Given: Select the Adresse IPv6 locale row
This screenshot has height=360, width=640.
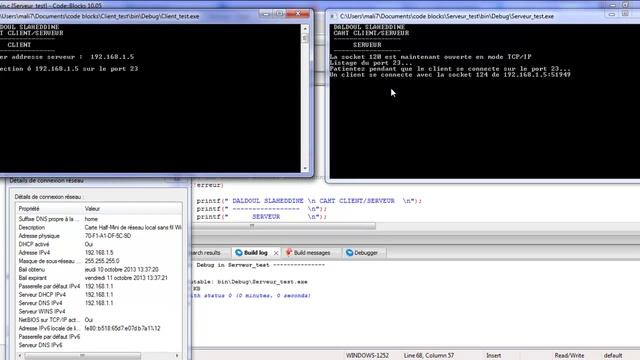Looking at the screenshot, I should point(99,328).
